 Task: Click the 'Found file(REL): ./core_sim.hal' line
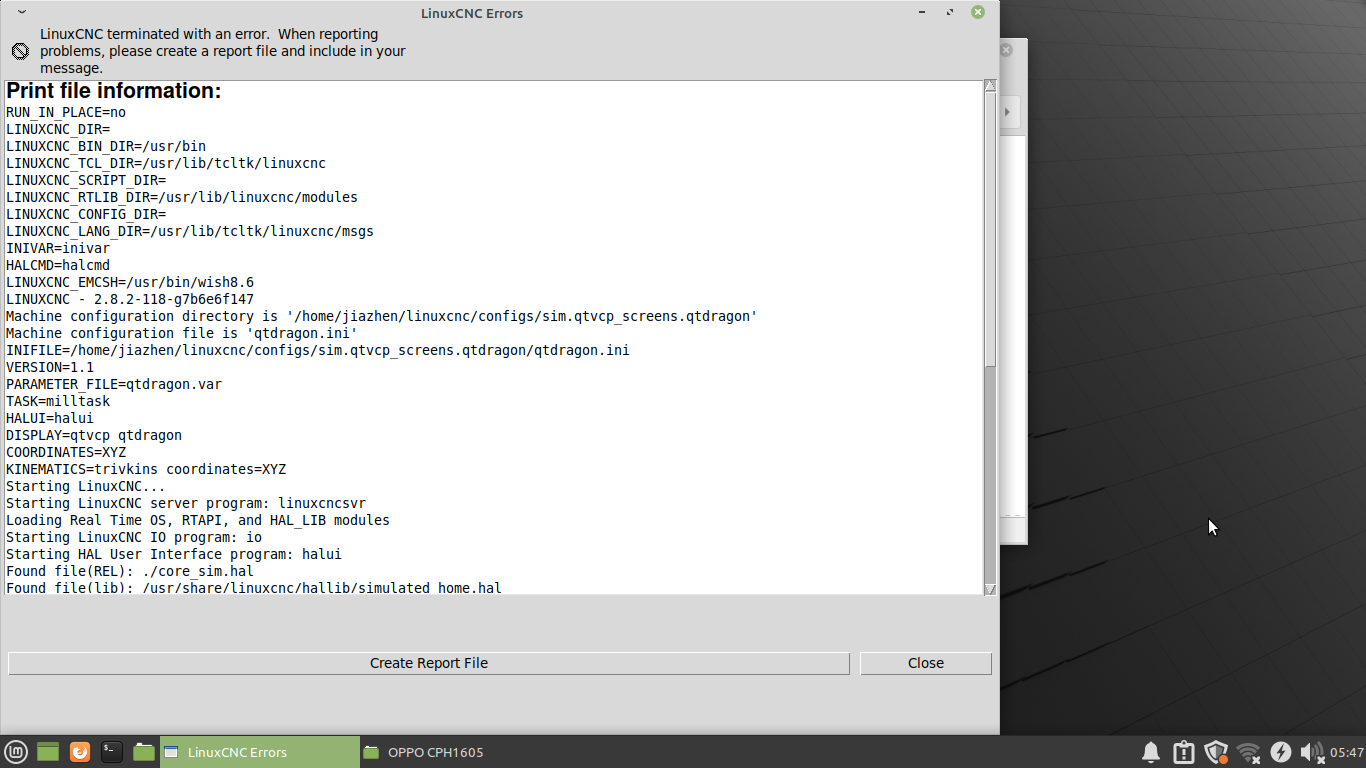[x=130, y=571]
